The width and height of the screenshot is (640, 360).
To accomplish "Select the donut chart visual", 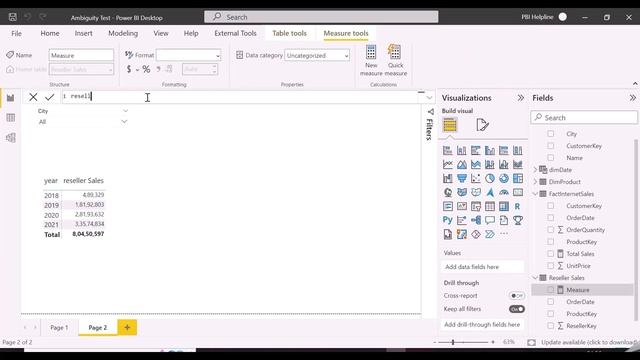I will pos(504,178).
